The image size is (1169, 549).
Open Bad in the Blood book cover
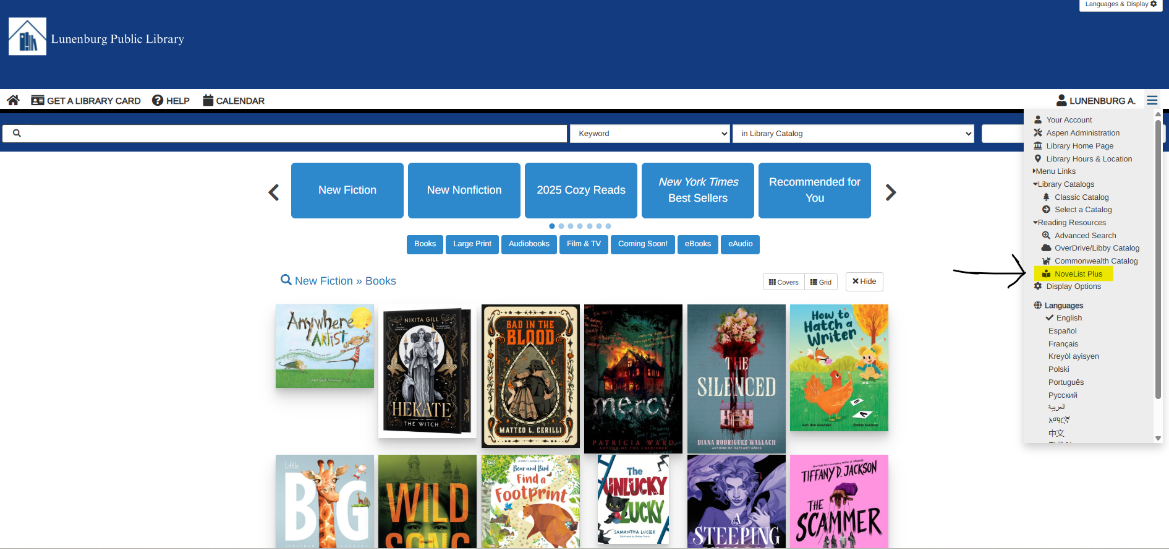pos(531,376)
